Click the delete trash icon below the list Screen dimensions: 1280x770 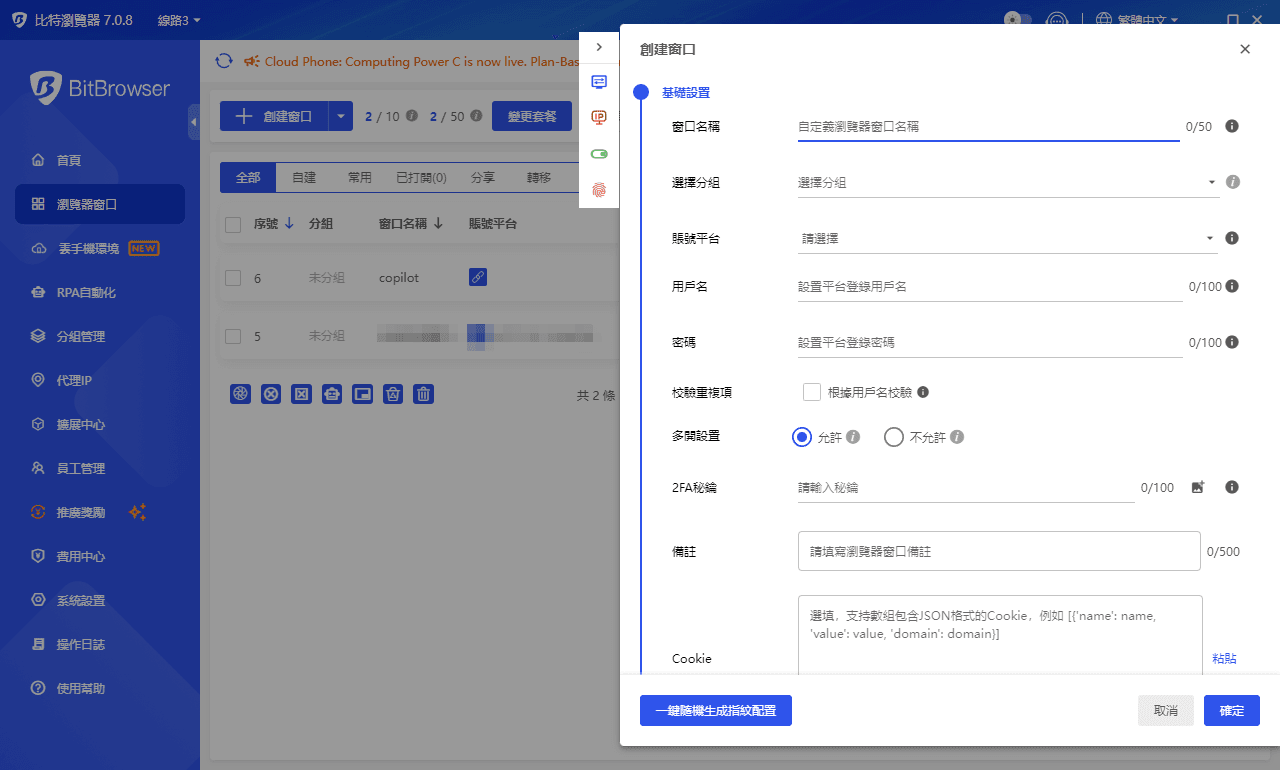click(423, 393)
